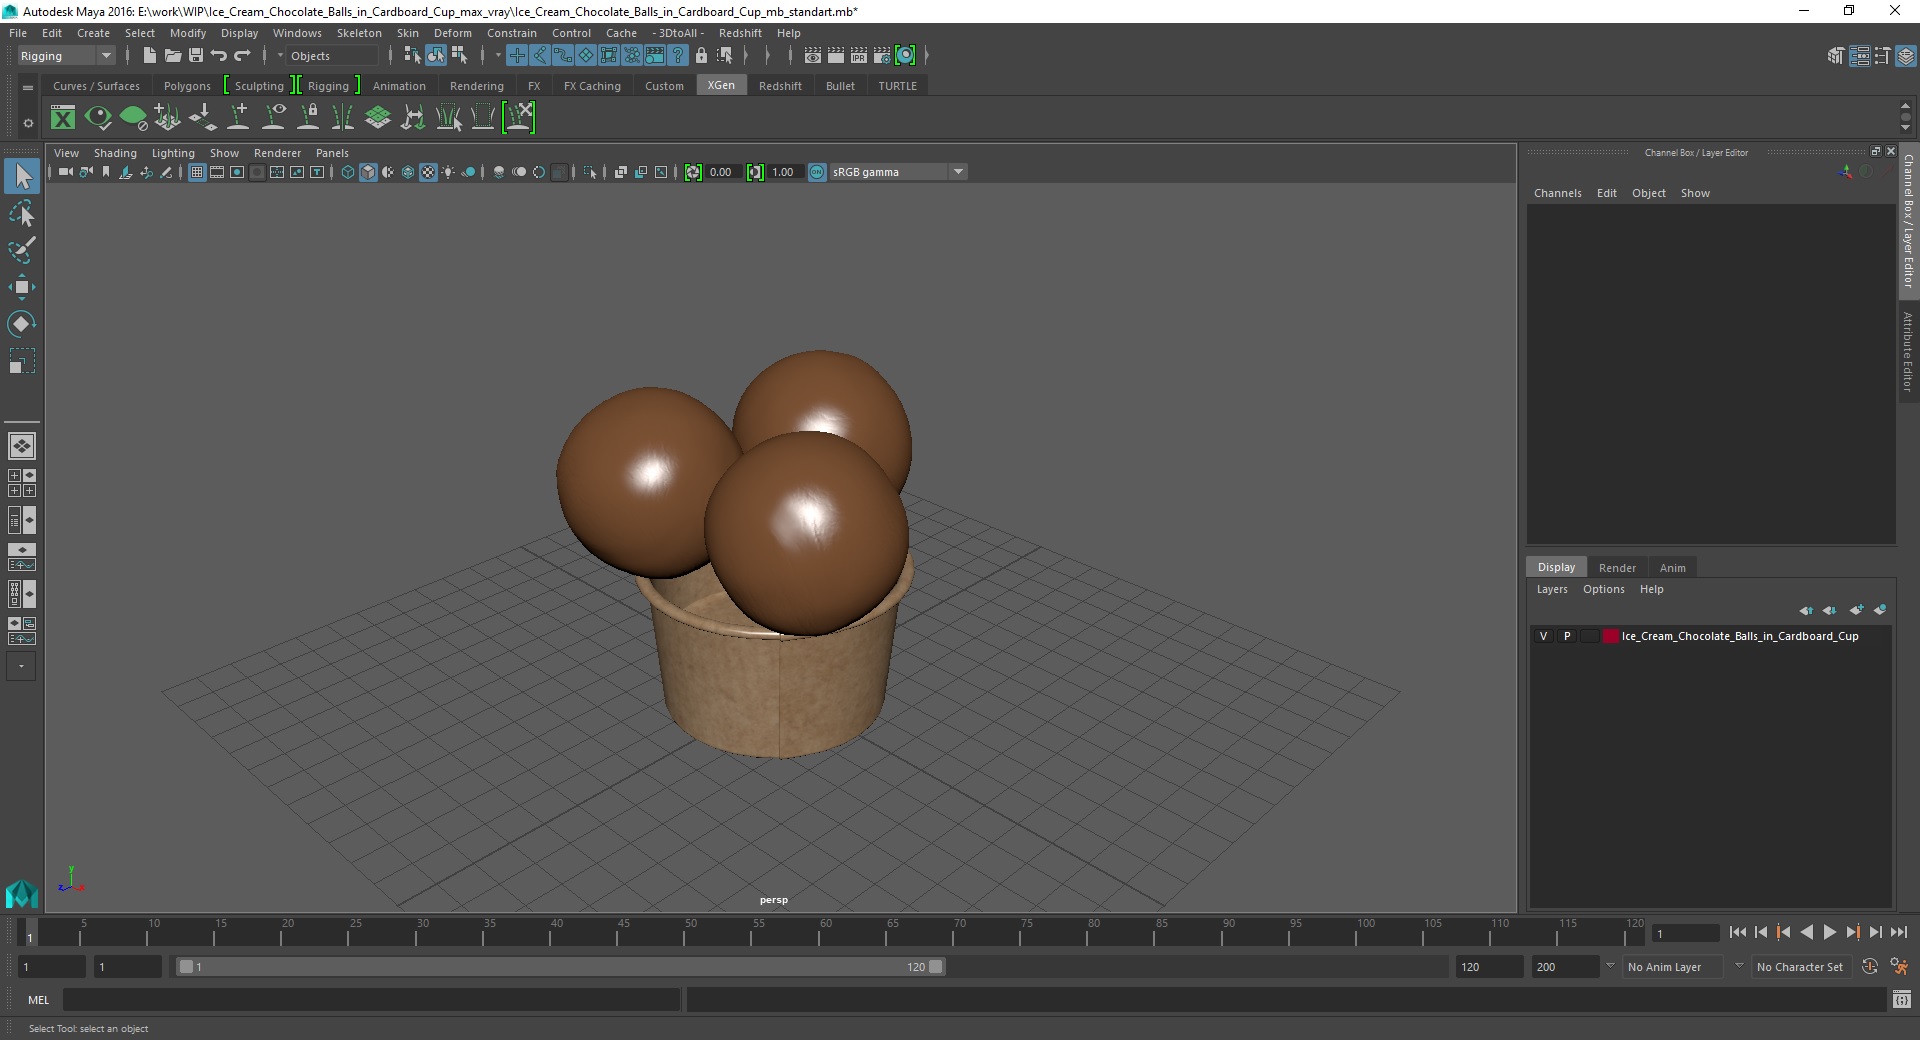Image resolution: width=1920 pixels, height=1040 pixels.
Task: Click XGen green patches shelf icon
Action: (x=378, y=118)
